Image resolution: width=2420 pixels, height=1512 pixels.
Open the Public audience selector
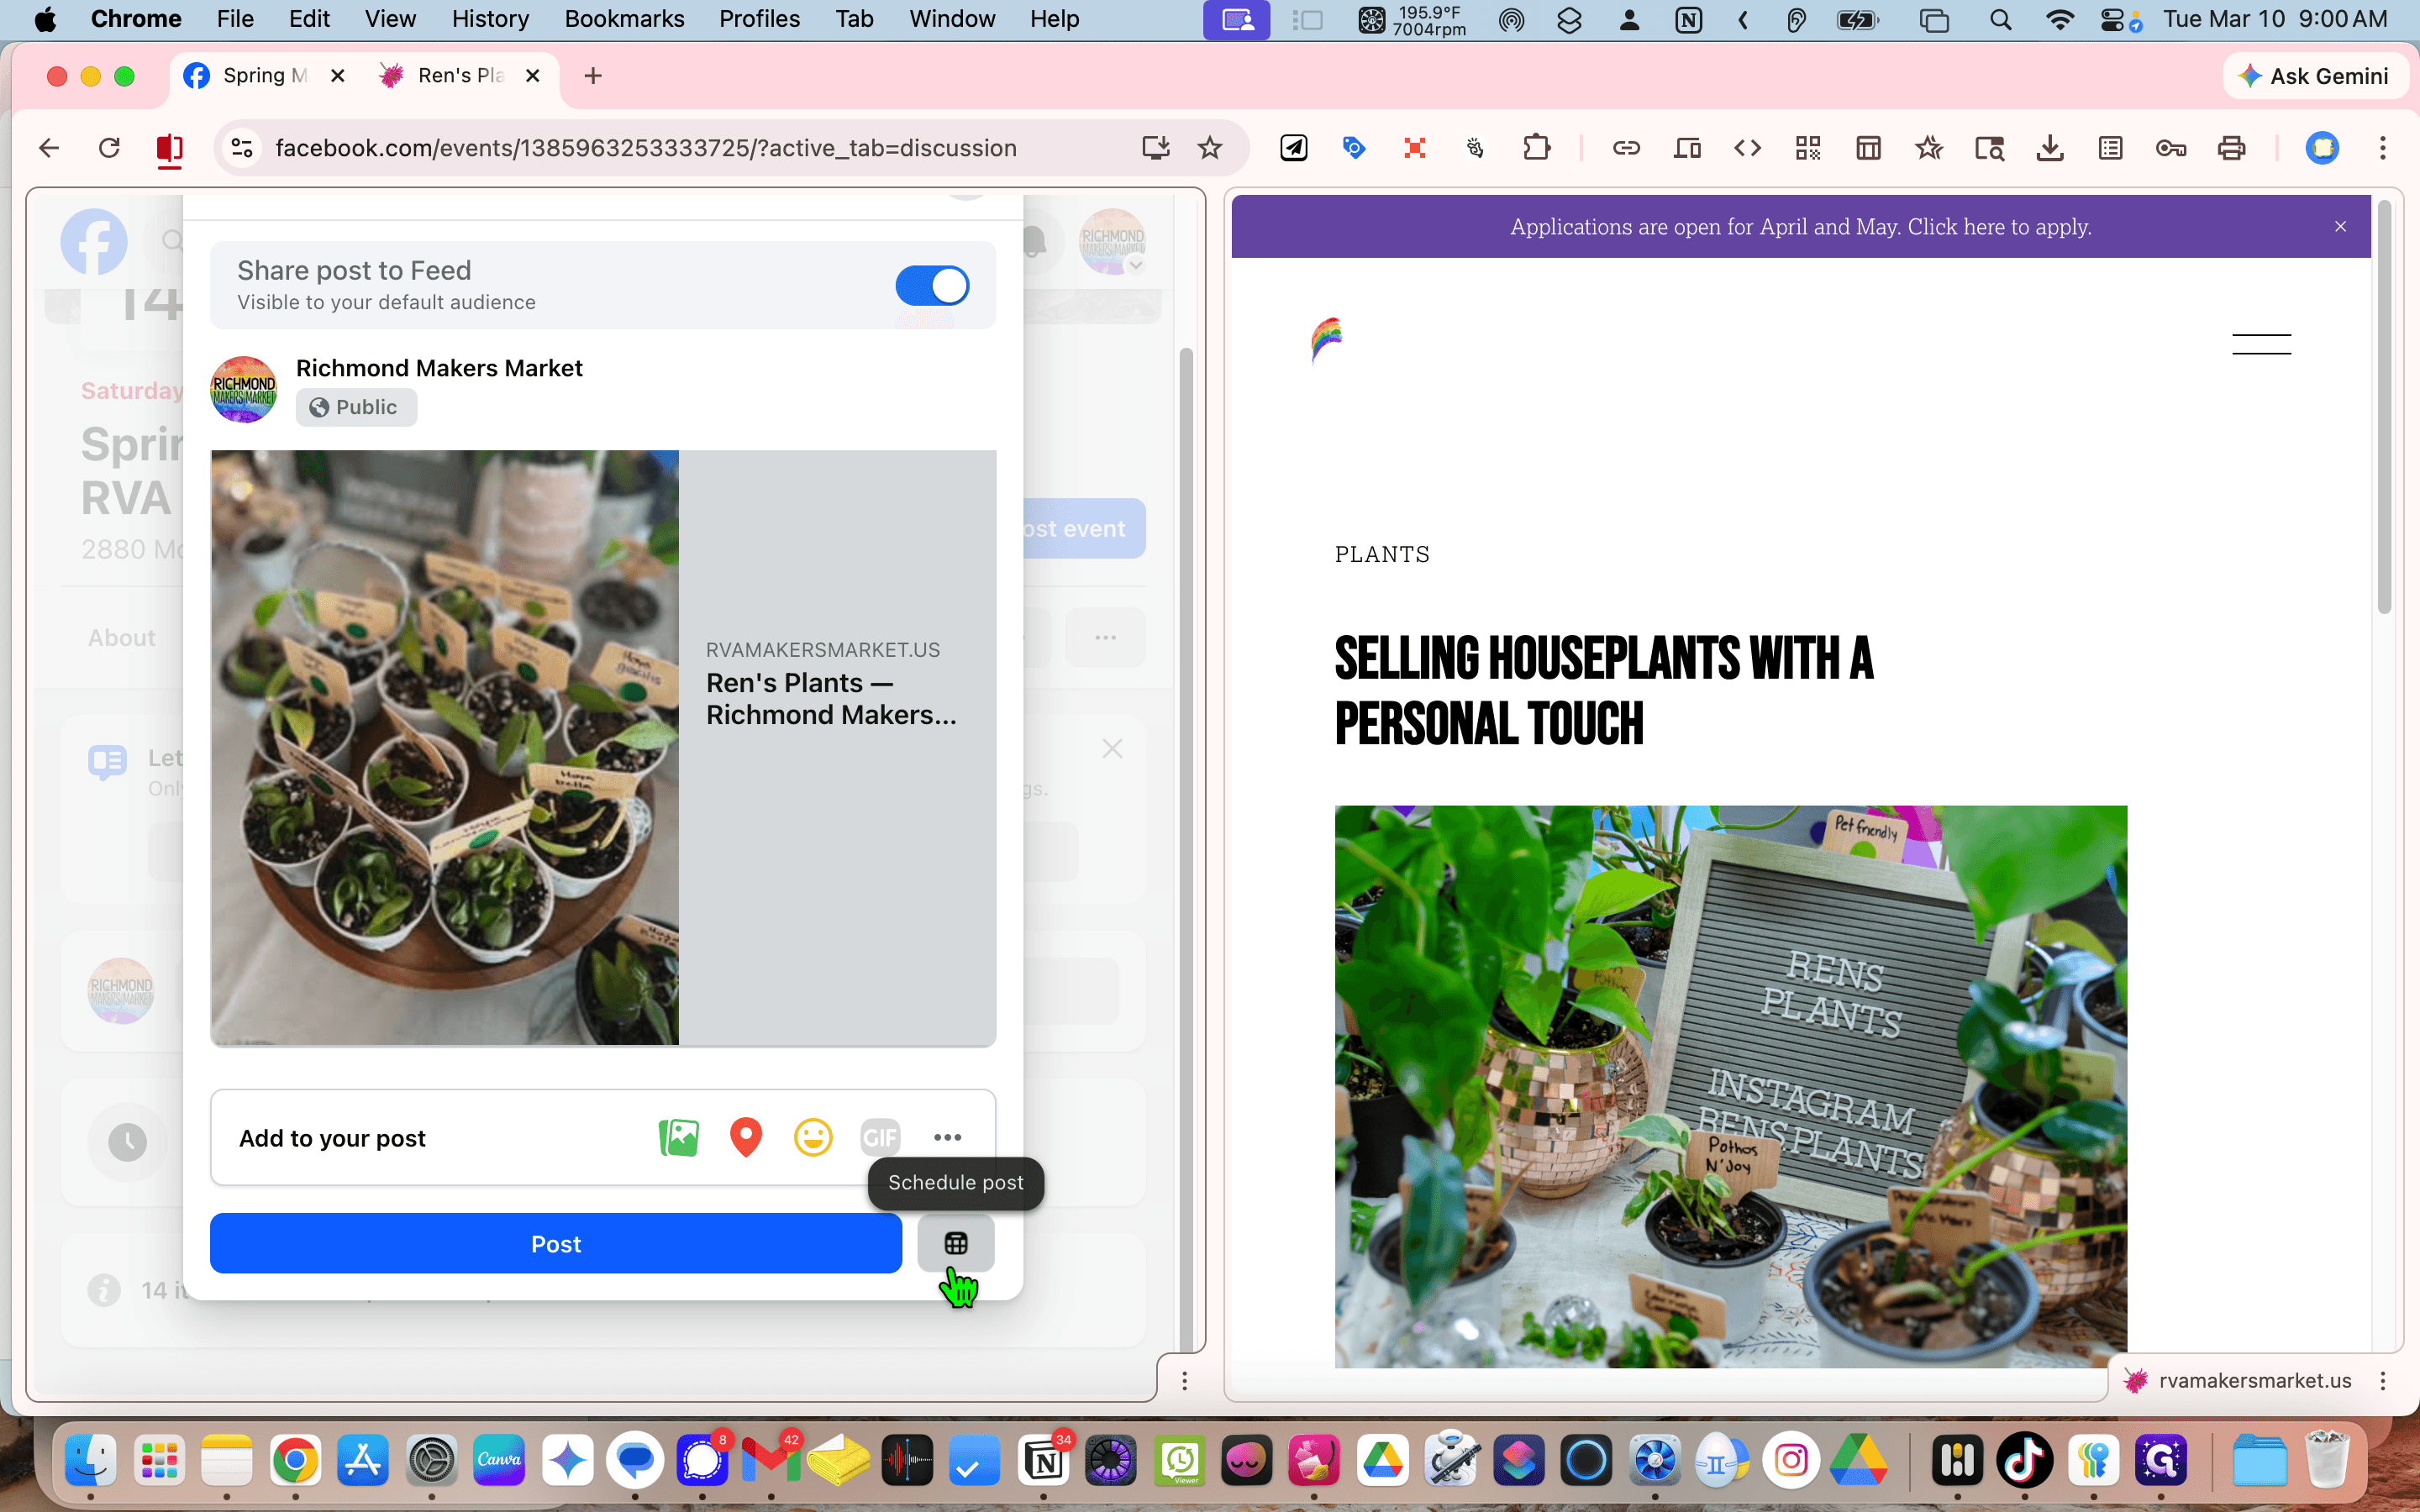[x=356, y=407]
